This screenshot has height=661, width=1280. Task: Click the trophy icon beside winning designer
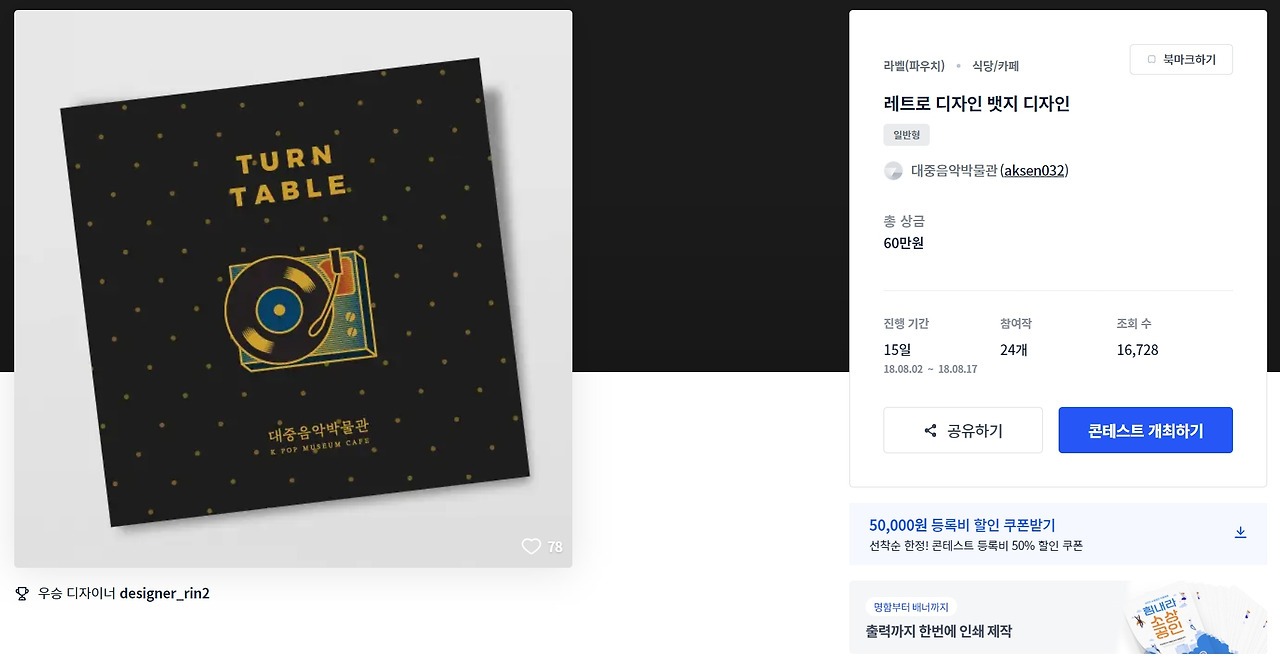22,593
